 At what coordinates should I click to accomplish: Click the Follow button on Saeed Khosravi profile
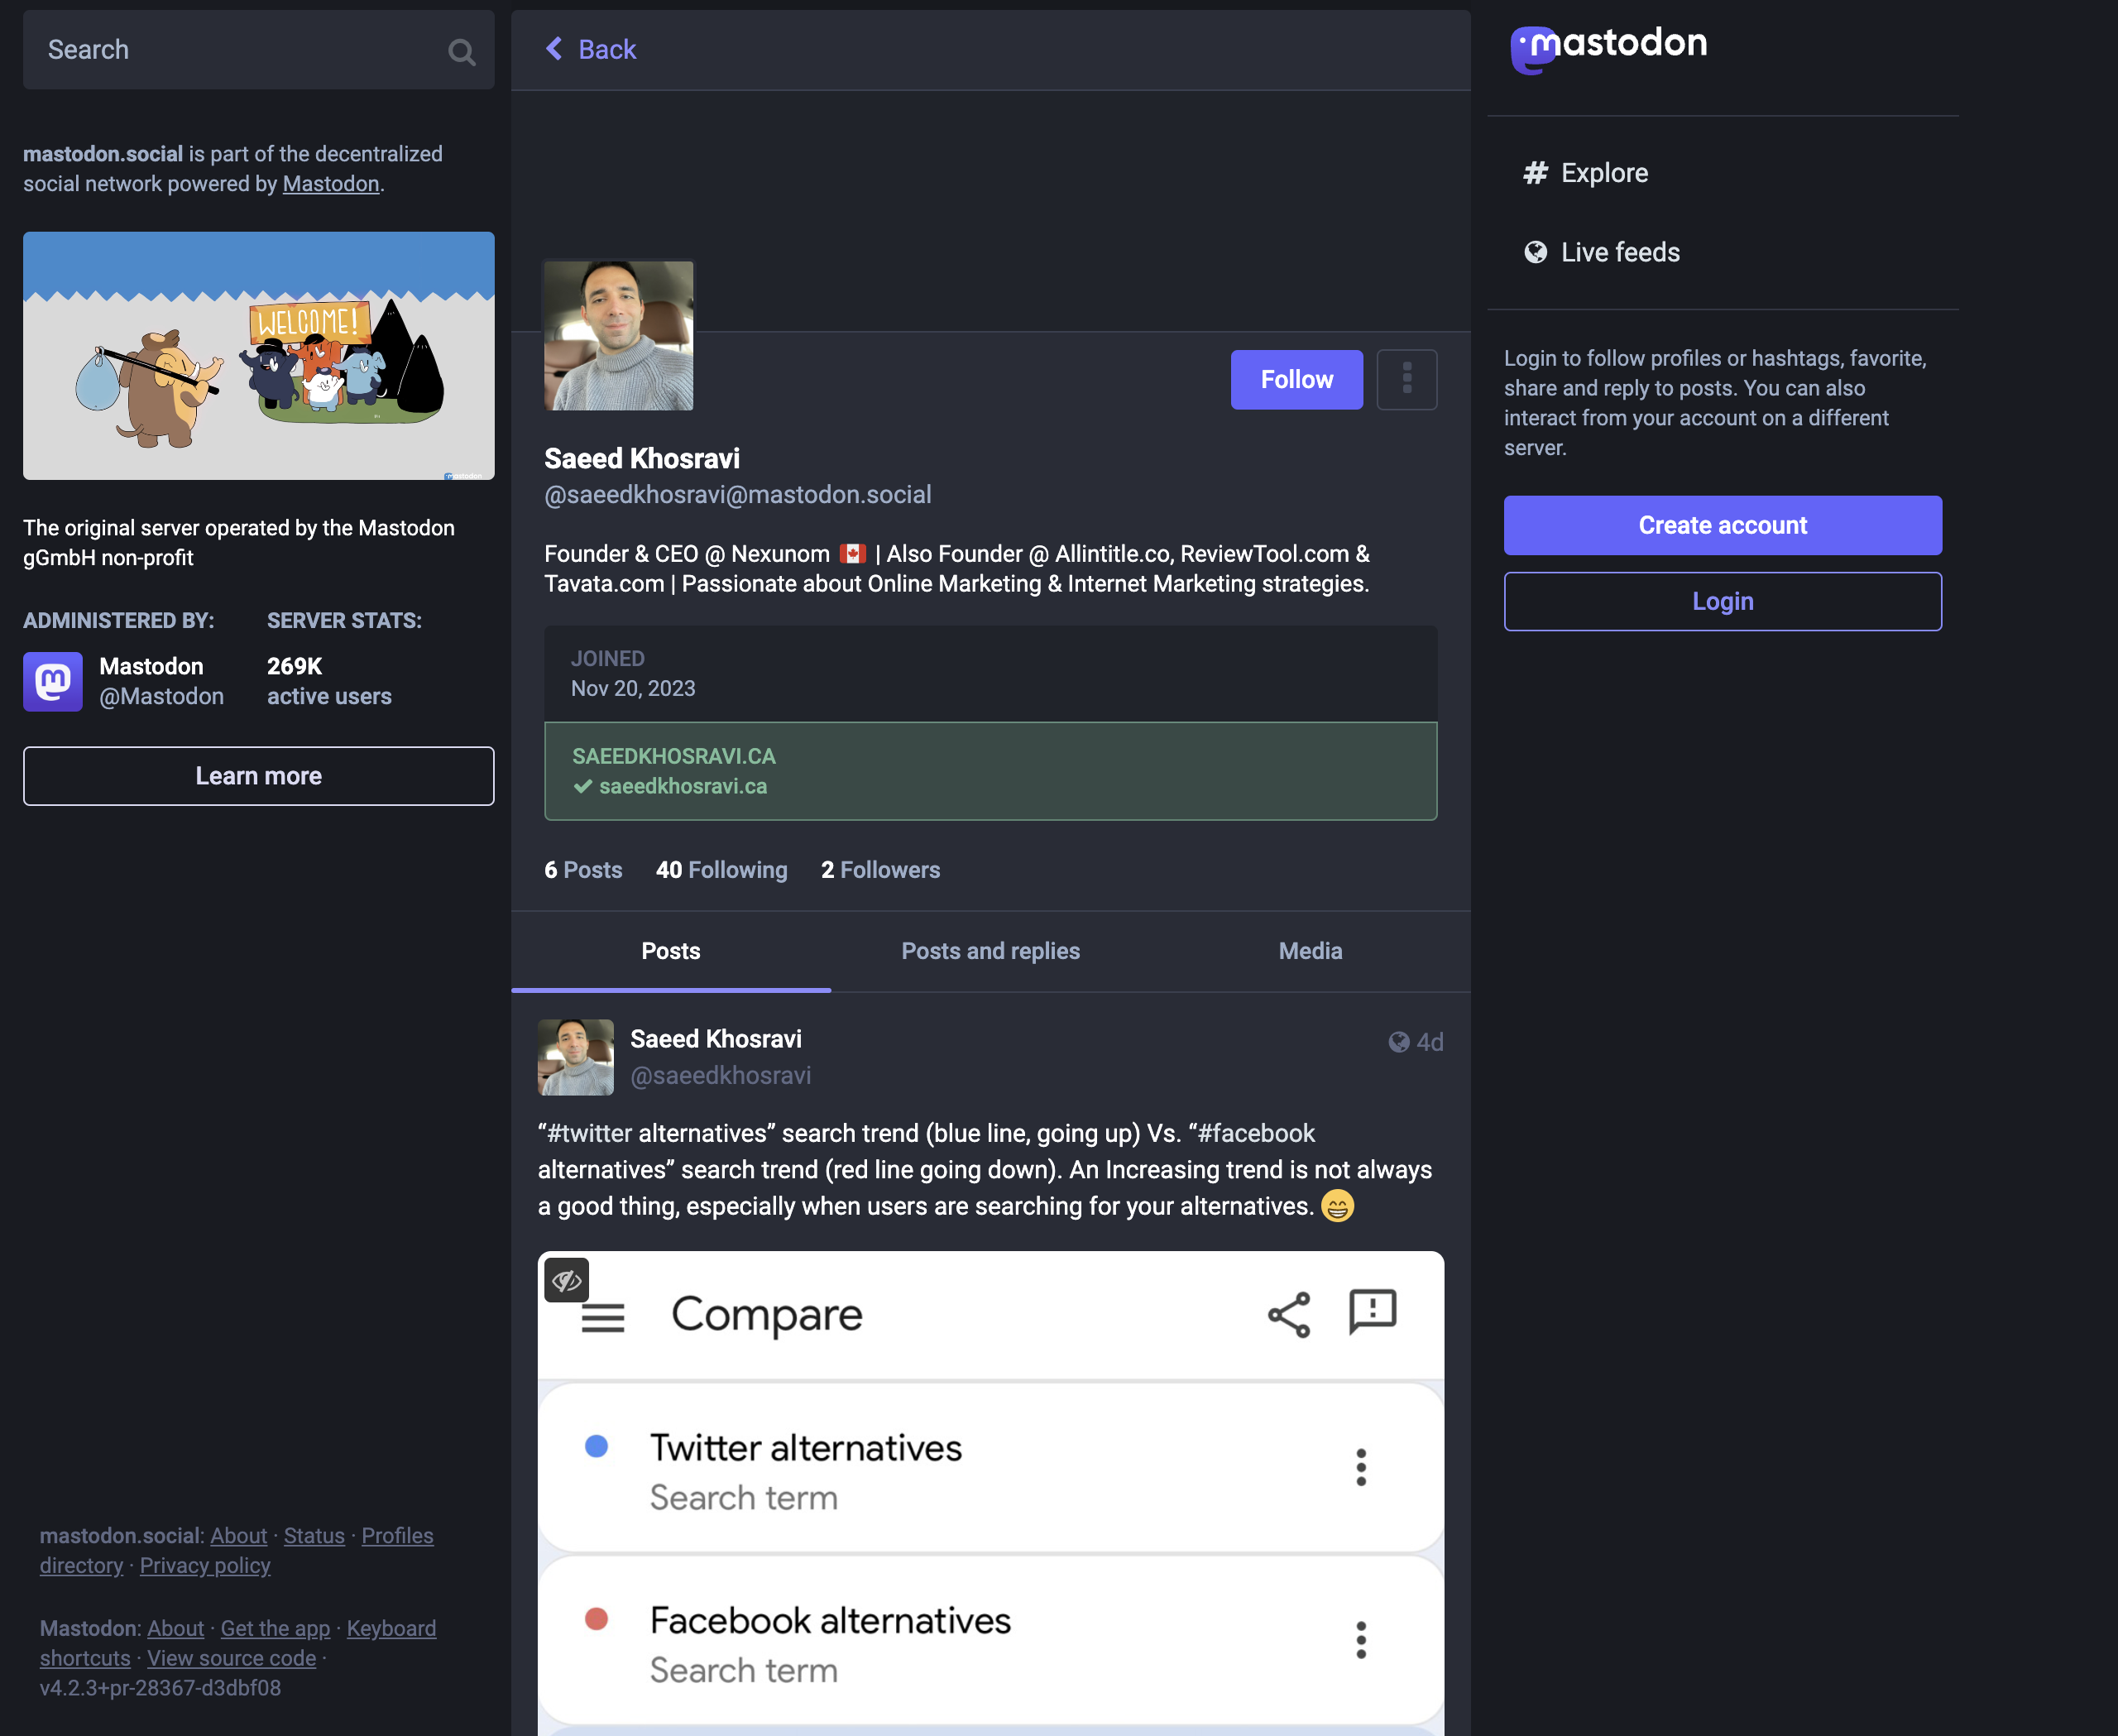tap(1296, 380)
